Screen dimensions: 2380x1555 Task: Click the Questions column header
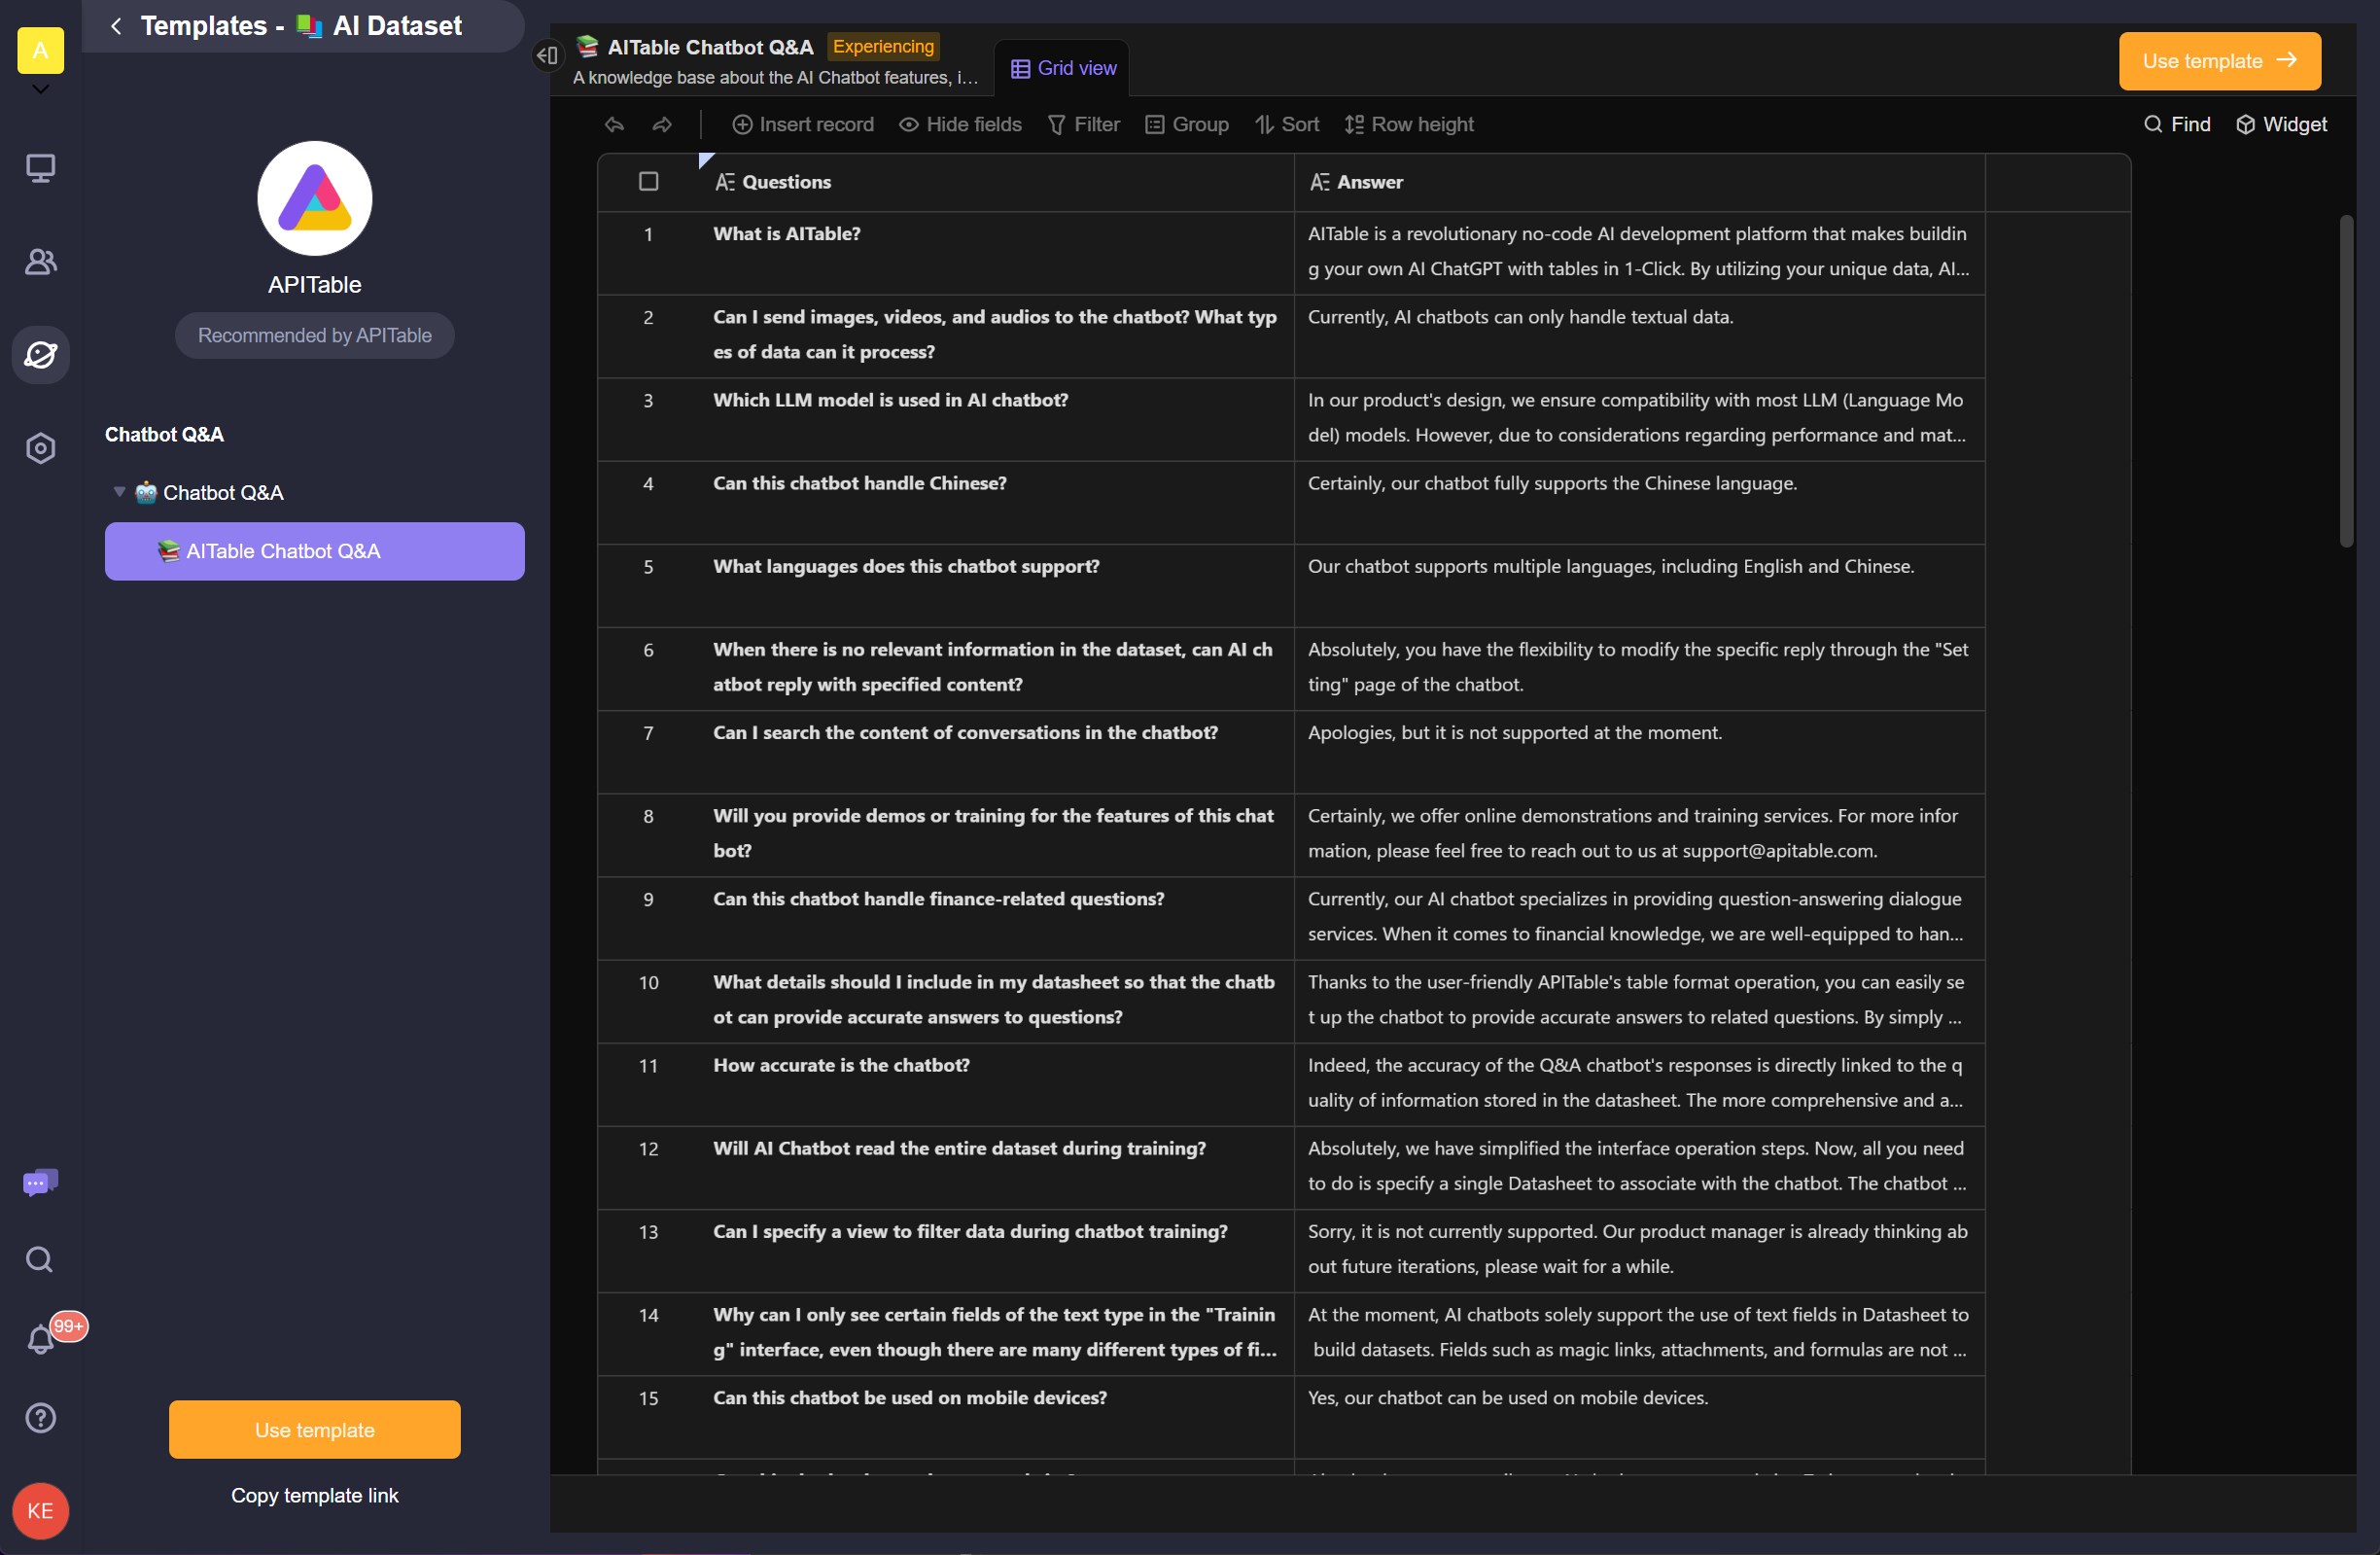pyautogui.click(x=996, y=182)
